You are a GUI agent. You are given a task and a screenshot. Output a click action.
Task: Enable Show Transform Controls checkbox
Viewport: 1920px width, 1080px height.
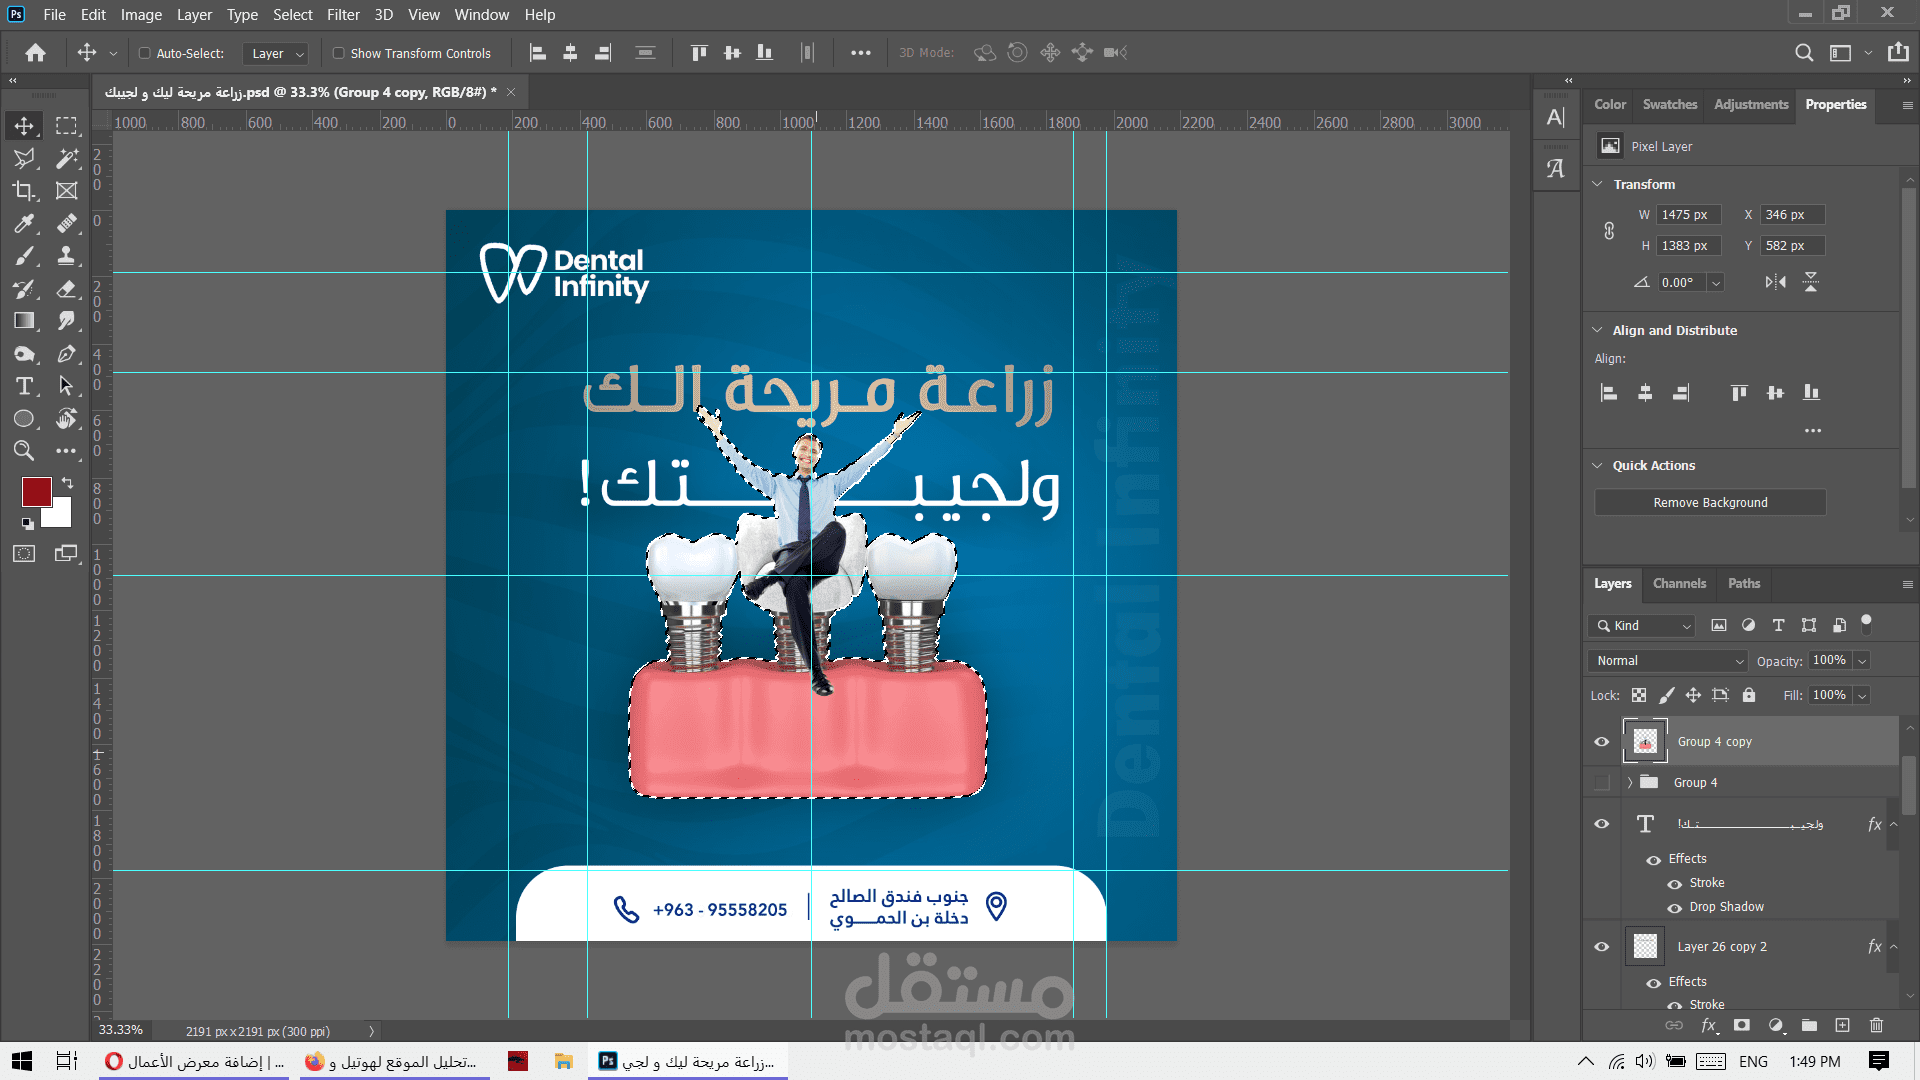pos(339,53)
